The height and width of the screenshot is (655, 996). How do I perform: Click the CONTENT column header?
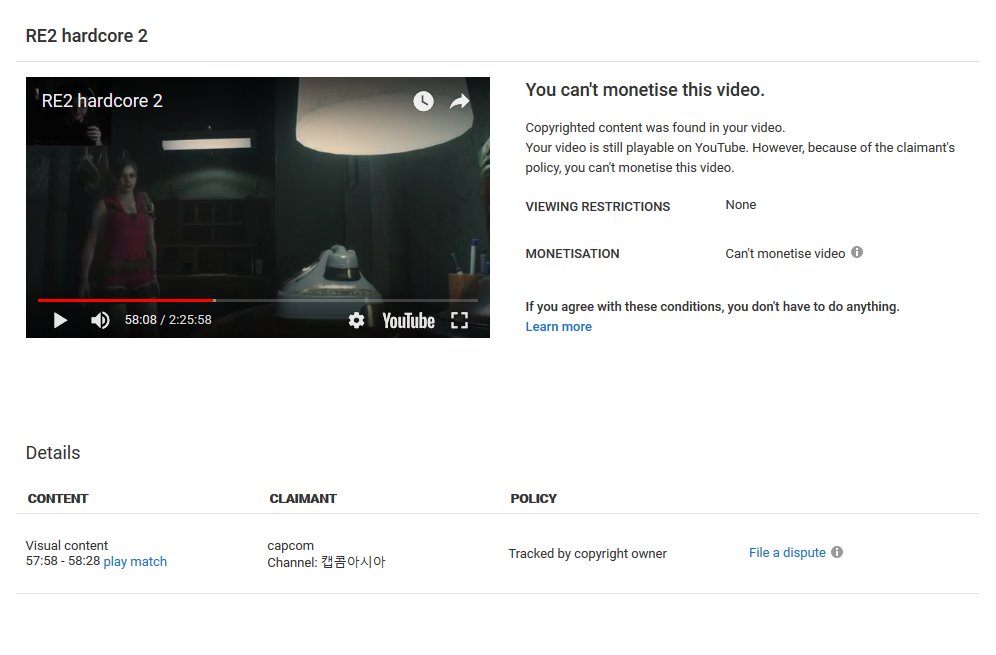tap(58, 499)
